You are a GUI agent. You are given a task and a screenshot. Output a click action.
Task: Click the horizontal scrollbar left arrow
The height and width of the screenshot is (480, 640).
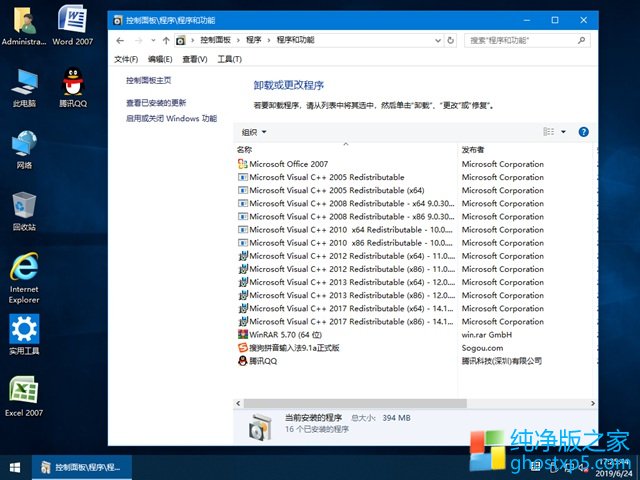click(238, 403)
